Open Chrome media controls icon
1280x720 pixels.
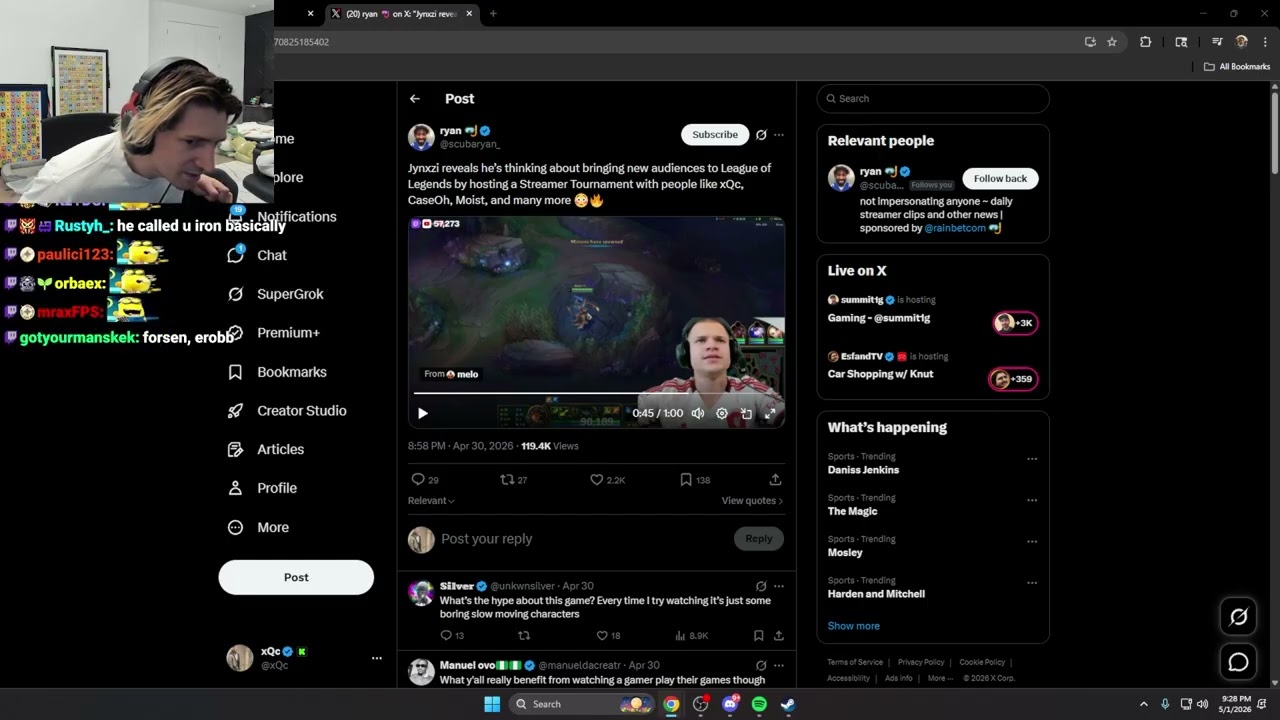(1217, 42)
